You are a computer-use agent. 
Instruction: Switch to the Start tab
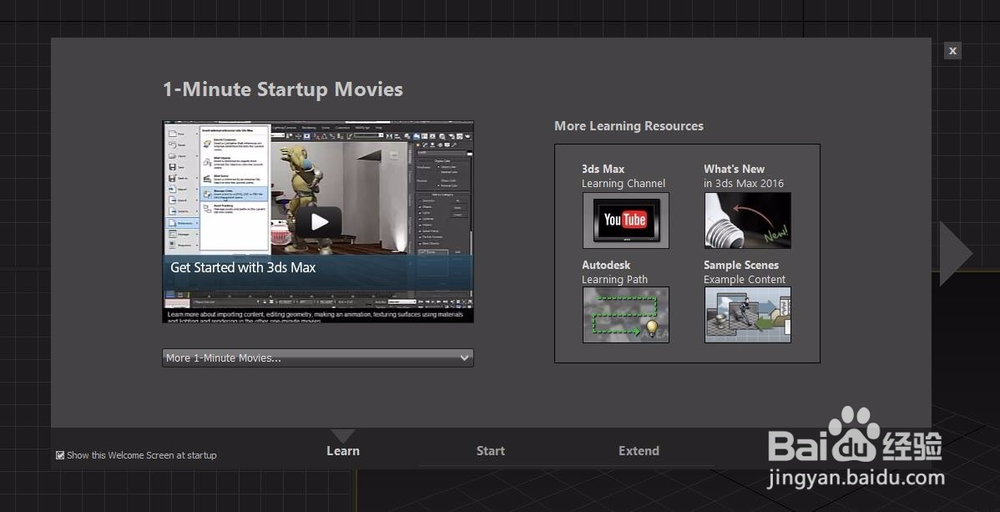tap(490, 451)
